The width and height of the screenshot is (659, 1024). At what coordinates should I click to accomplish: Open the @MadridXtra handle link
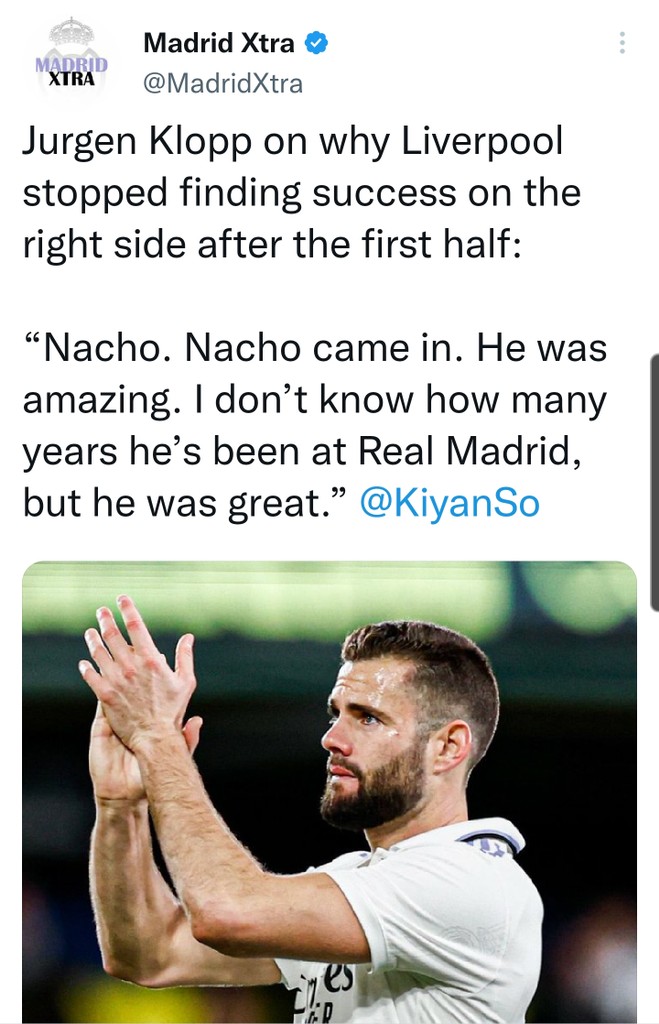coord(222,84)
